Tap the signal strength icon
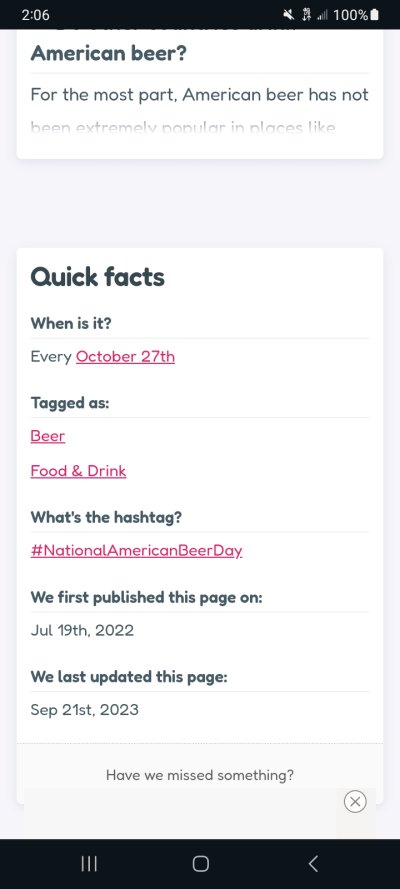Viewport: 400px width, 889px height. pyautogui.click(x=323, y=15)
